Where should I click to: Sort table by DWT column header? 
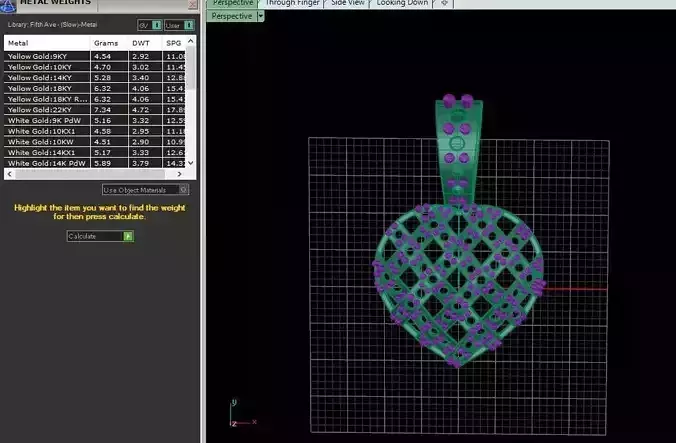(x=145, y=43)
